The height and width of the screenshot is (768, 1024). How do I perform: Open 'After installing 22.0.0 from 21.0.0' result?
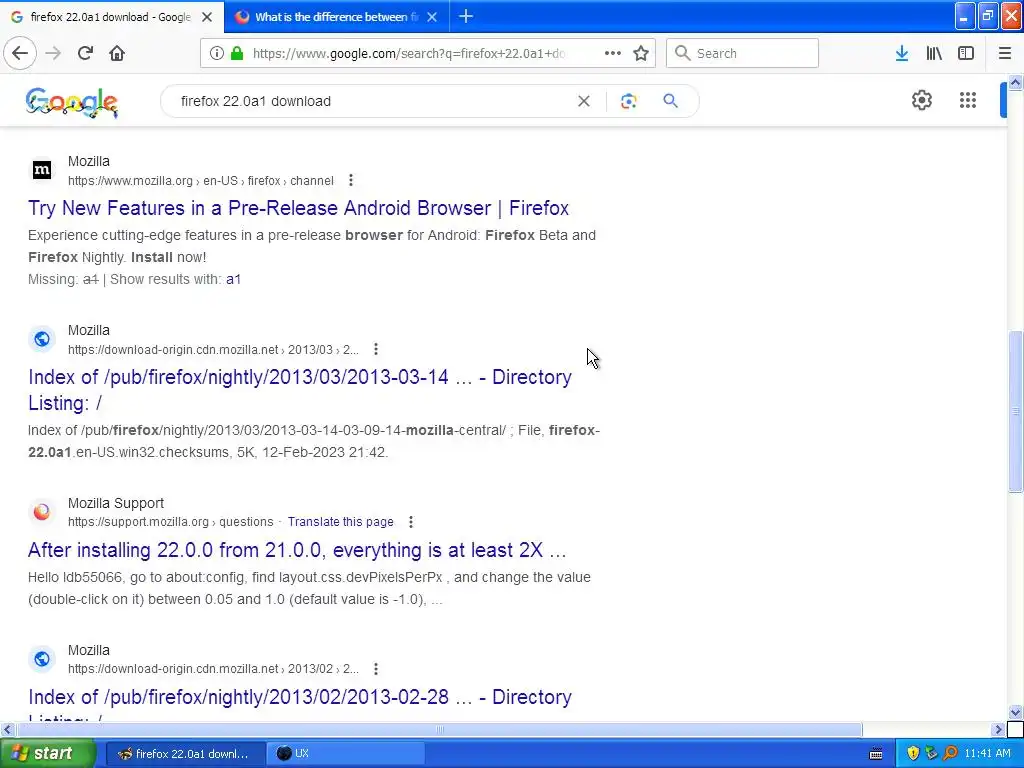tap(297, 550)
